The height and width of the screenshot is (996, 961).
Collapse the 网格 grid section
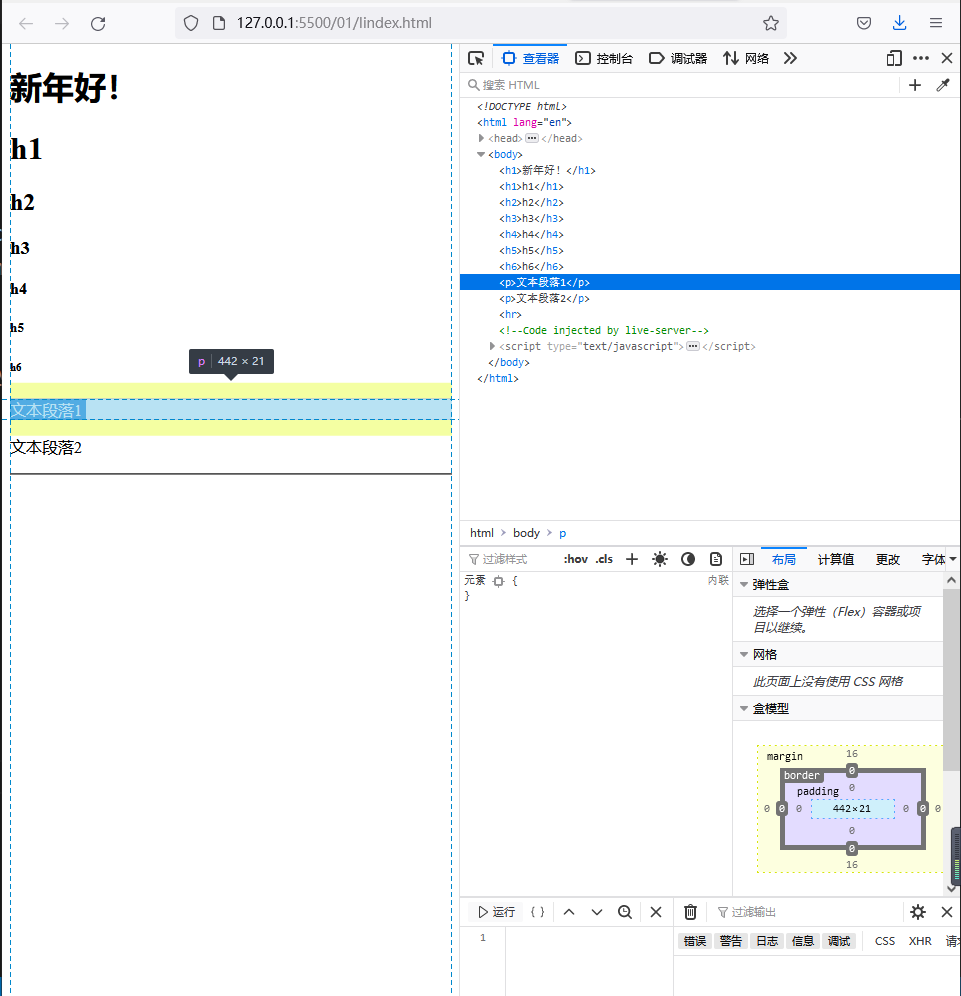coord(744,654)
